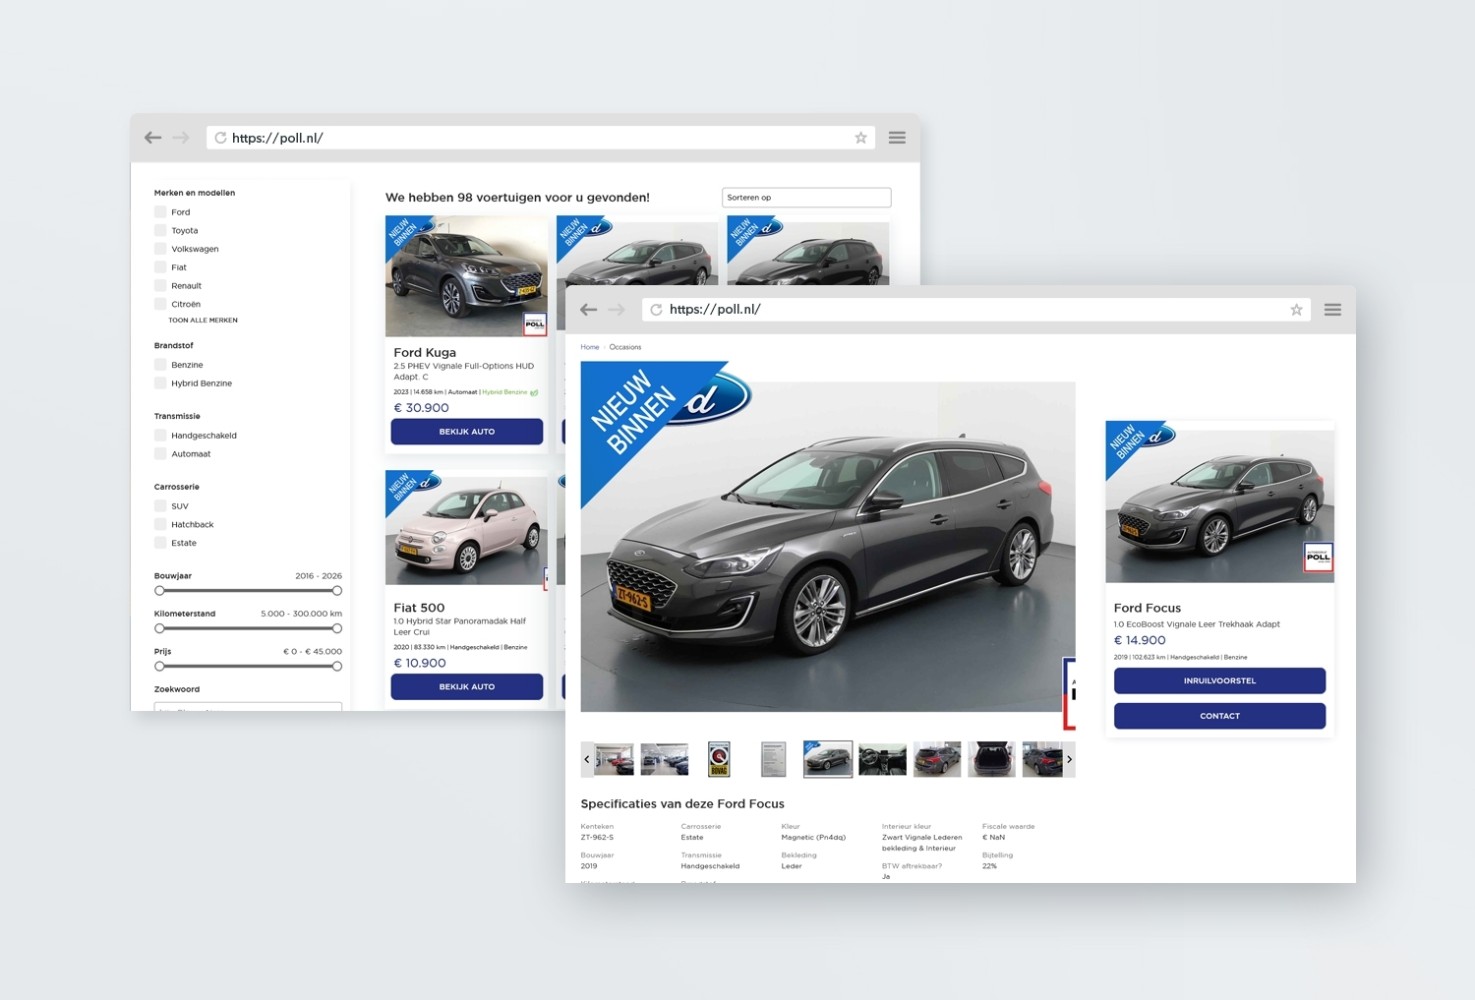Click the large Ford Focus main photo
1475x1000 pixels.
pos(828,537)
